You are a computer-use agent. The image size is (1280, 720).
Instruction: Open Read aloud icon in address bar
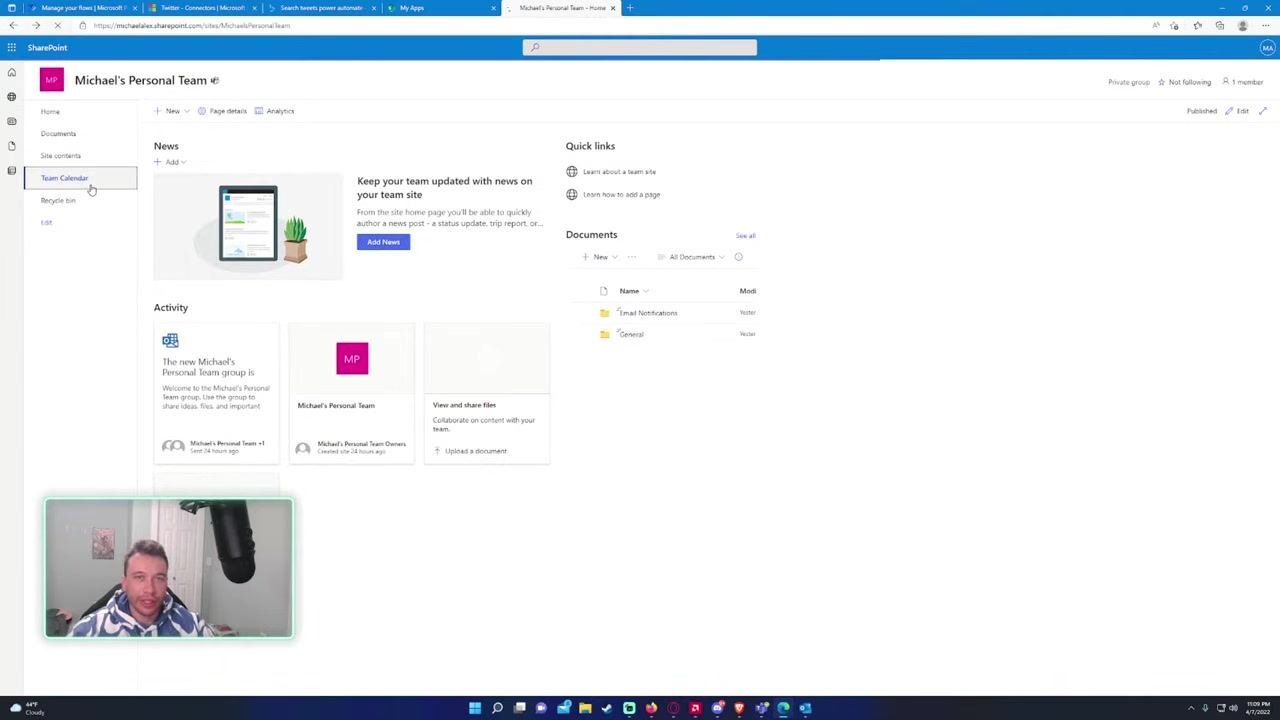pos(1156,25)
